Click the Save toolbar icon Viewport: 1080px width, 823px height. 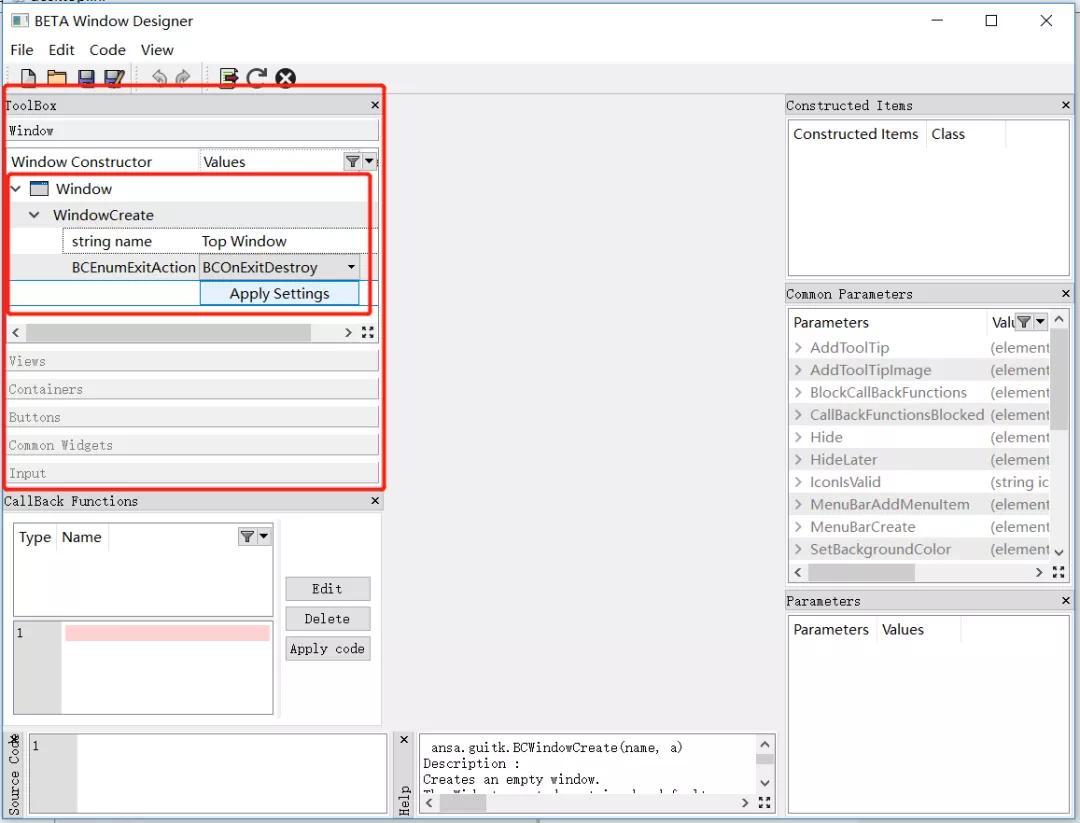pyautogui.click(x=86, y=78)
